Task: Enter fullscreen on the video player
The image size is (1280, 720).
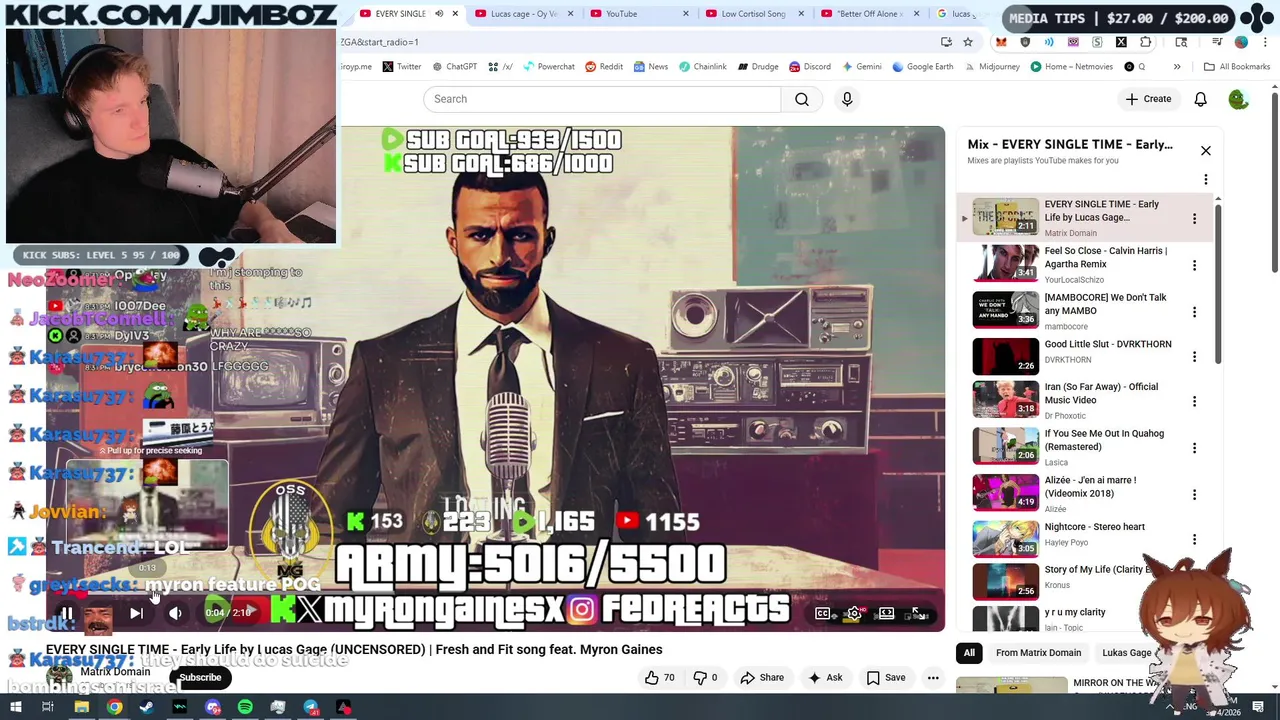Action: click(x=918, y=613)
